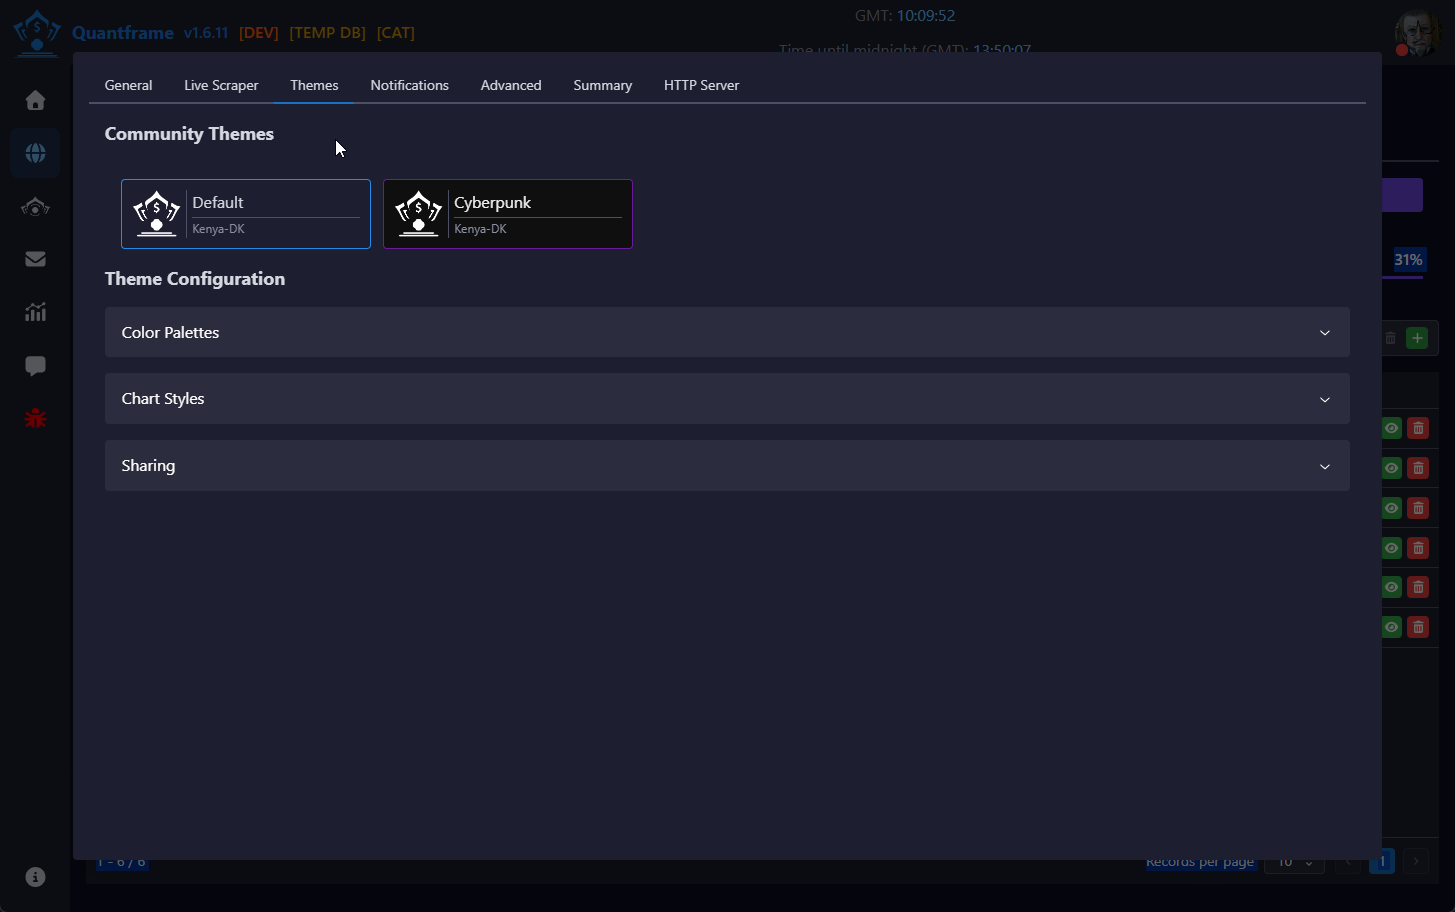Click the [TEMP DB] tag in the header
Image resolution: width=1455 pixels, height=912 pixels.
coord(328,32)
